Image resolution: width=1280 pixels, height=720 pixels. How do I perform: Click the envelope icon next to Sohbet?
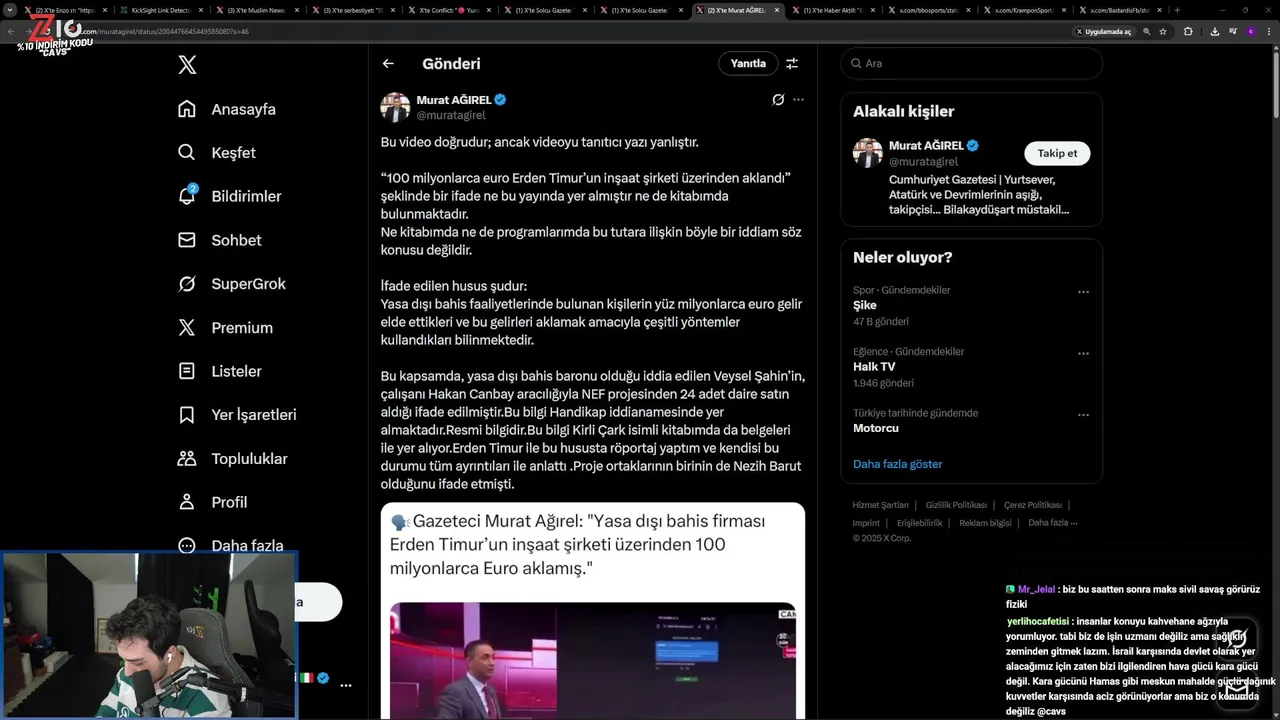[187, 240]
